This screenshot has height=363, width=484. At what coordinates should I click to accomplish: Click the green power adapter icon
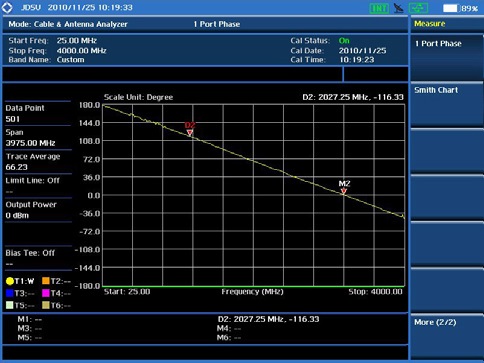[419, 8]
